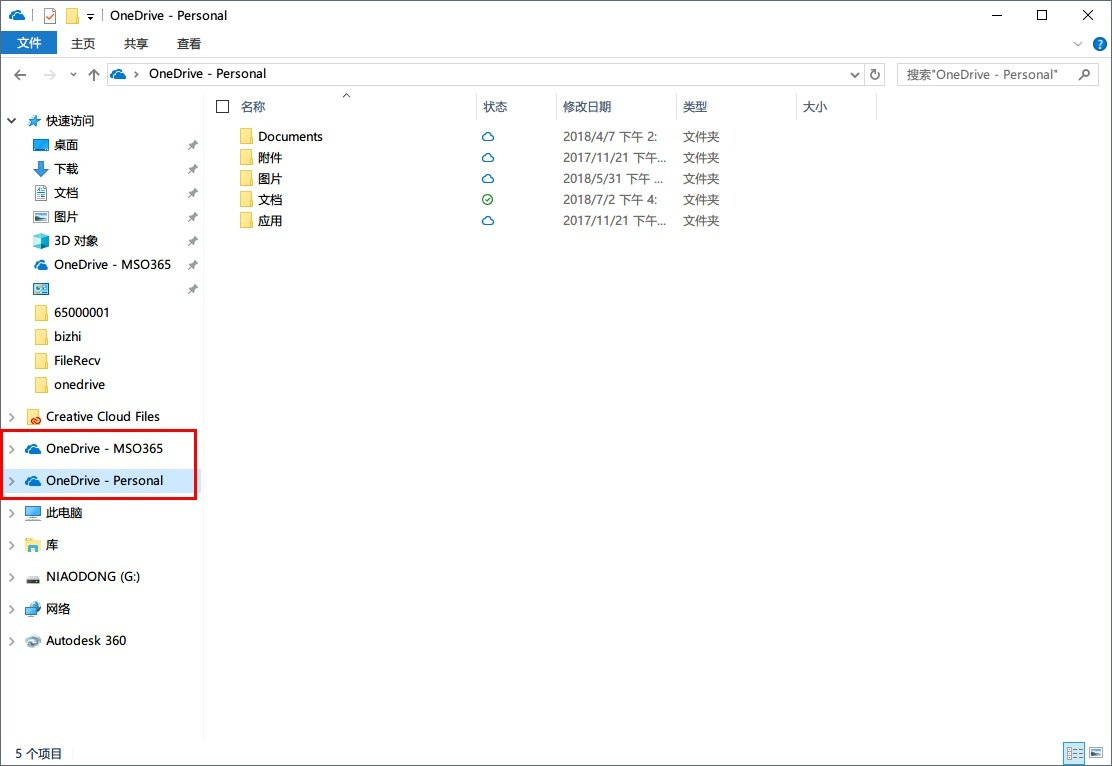The image size is (1112, 766).
Task: Select the 附件 folder
Action: tap(269, 157)
